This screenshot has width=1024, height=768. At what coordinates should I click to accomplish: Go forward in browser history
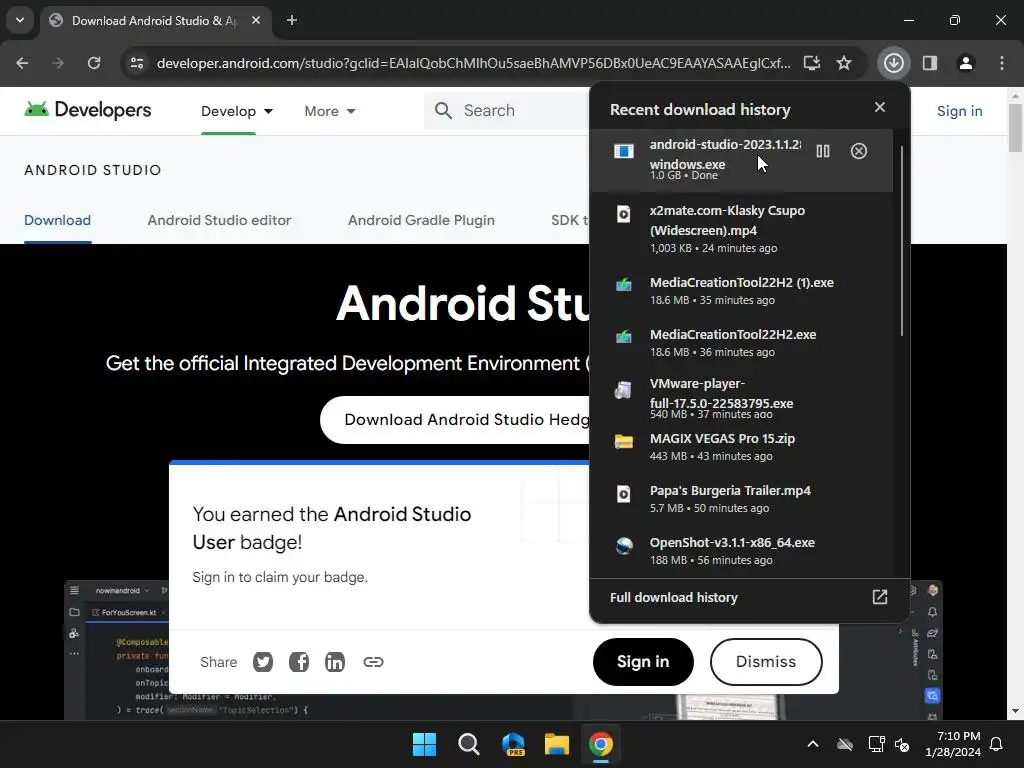(58, 63)
